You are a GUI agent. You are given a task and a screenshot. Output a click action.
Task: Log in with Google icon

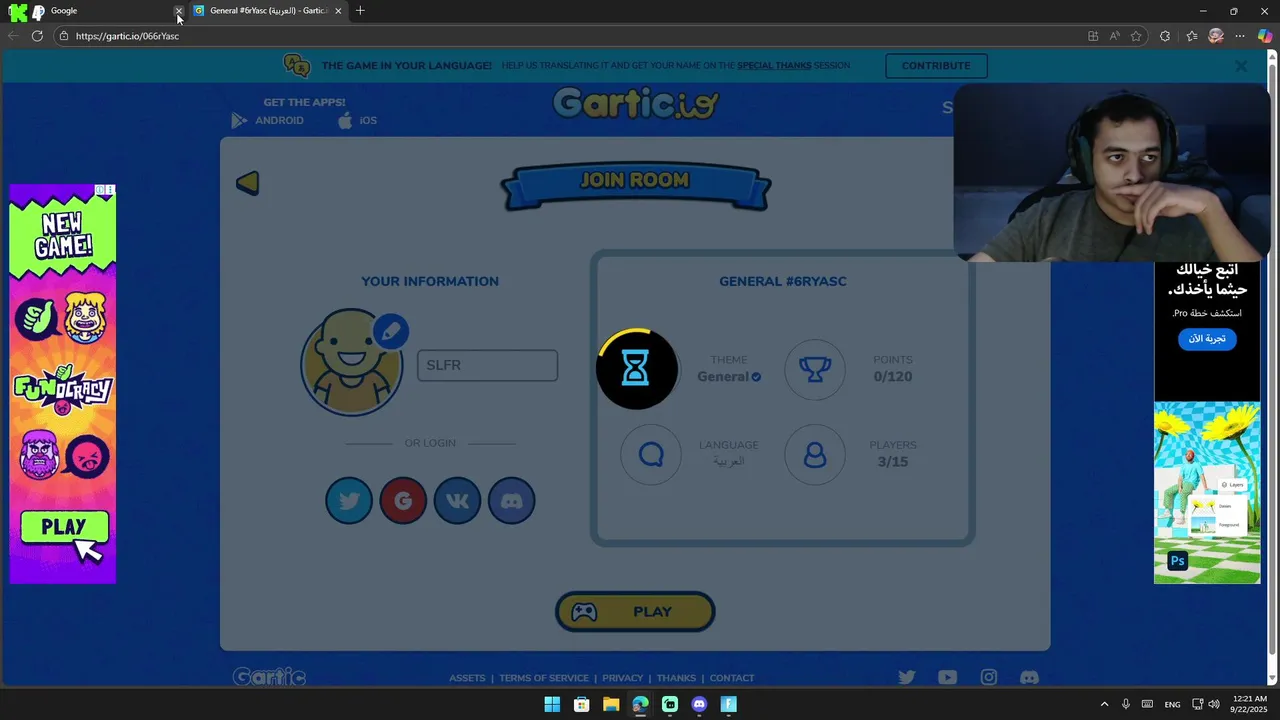[403, 501]
